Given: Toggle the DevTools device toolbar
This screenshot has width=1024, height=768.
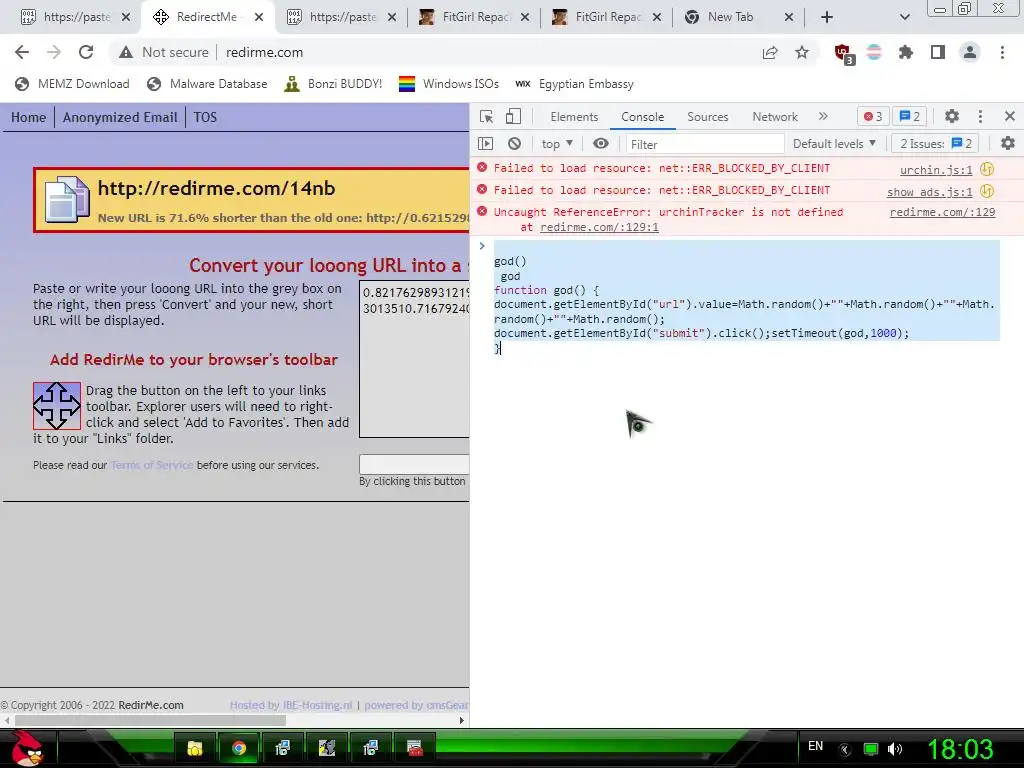Looking at the screenshot, I should click(513, 116).
